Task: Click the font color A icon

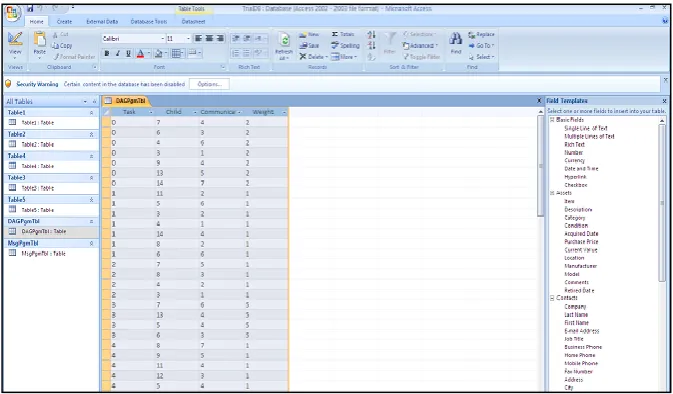Action: 140,54
